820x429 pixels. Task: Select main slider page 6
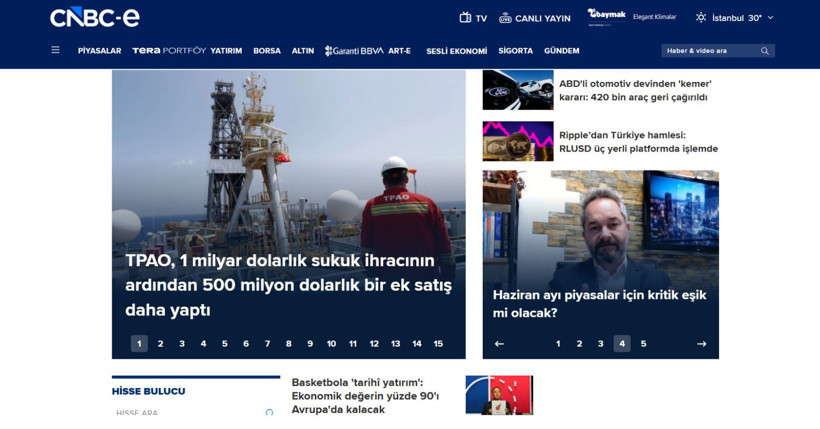(x=246, y=344)
